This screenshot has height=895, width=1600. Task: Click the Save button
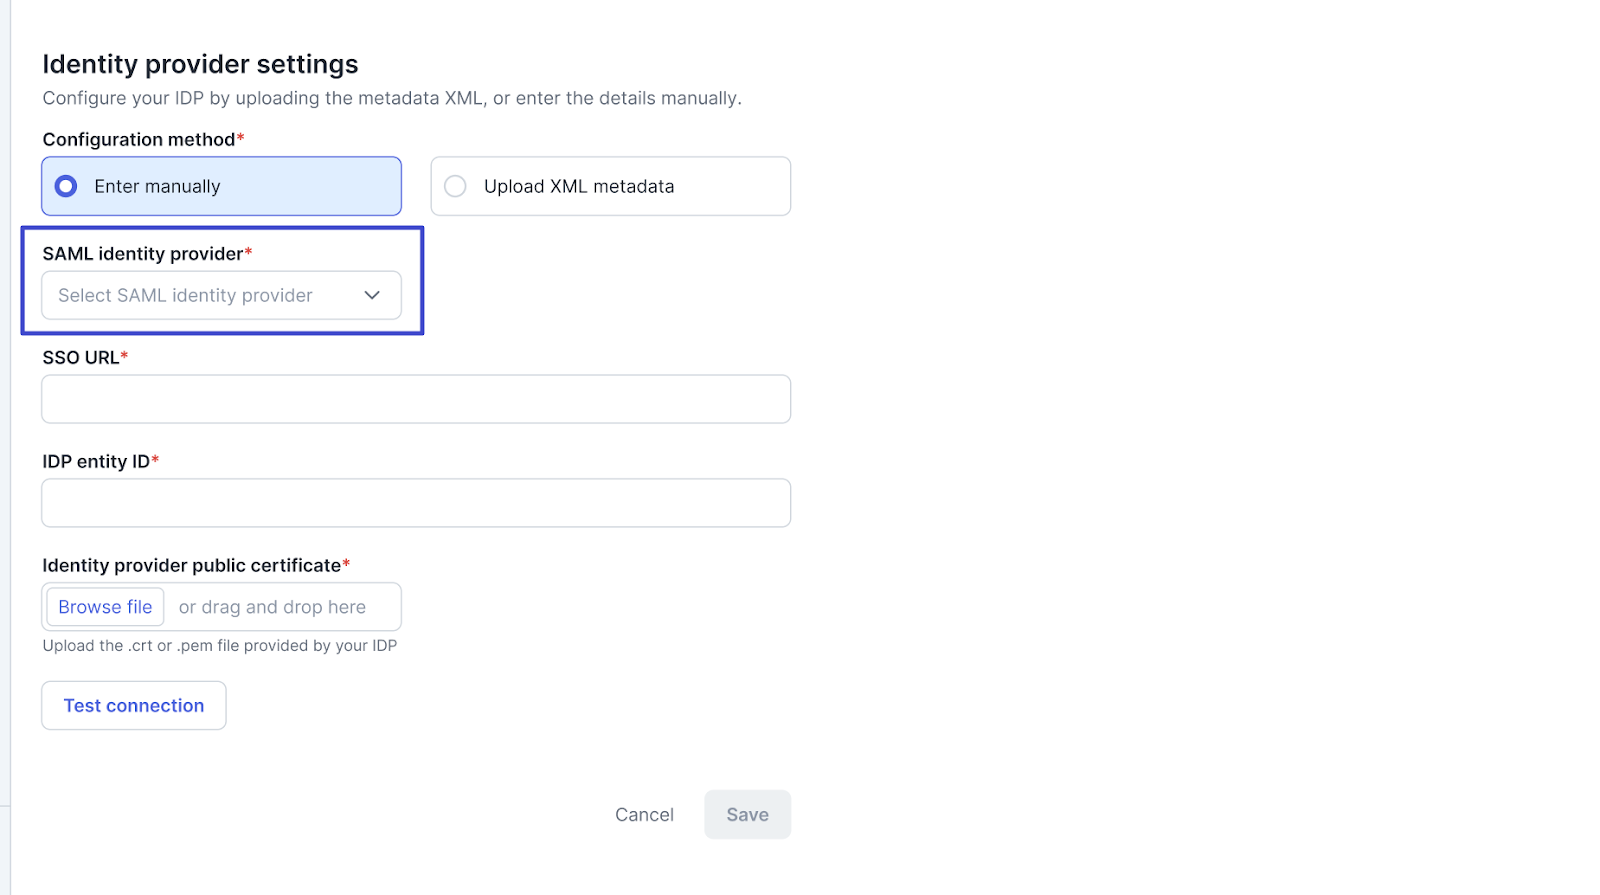(x=747, y=815)
